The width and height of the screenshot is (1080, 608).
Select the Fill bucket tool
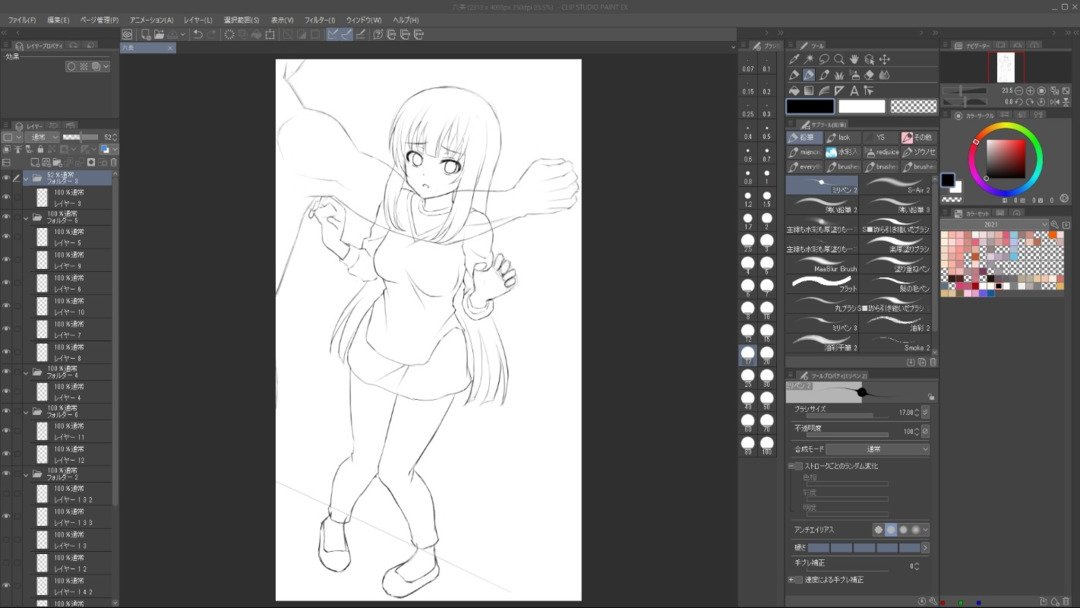click(x=793, y=90)
